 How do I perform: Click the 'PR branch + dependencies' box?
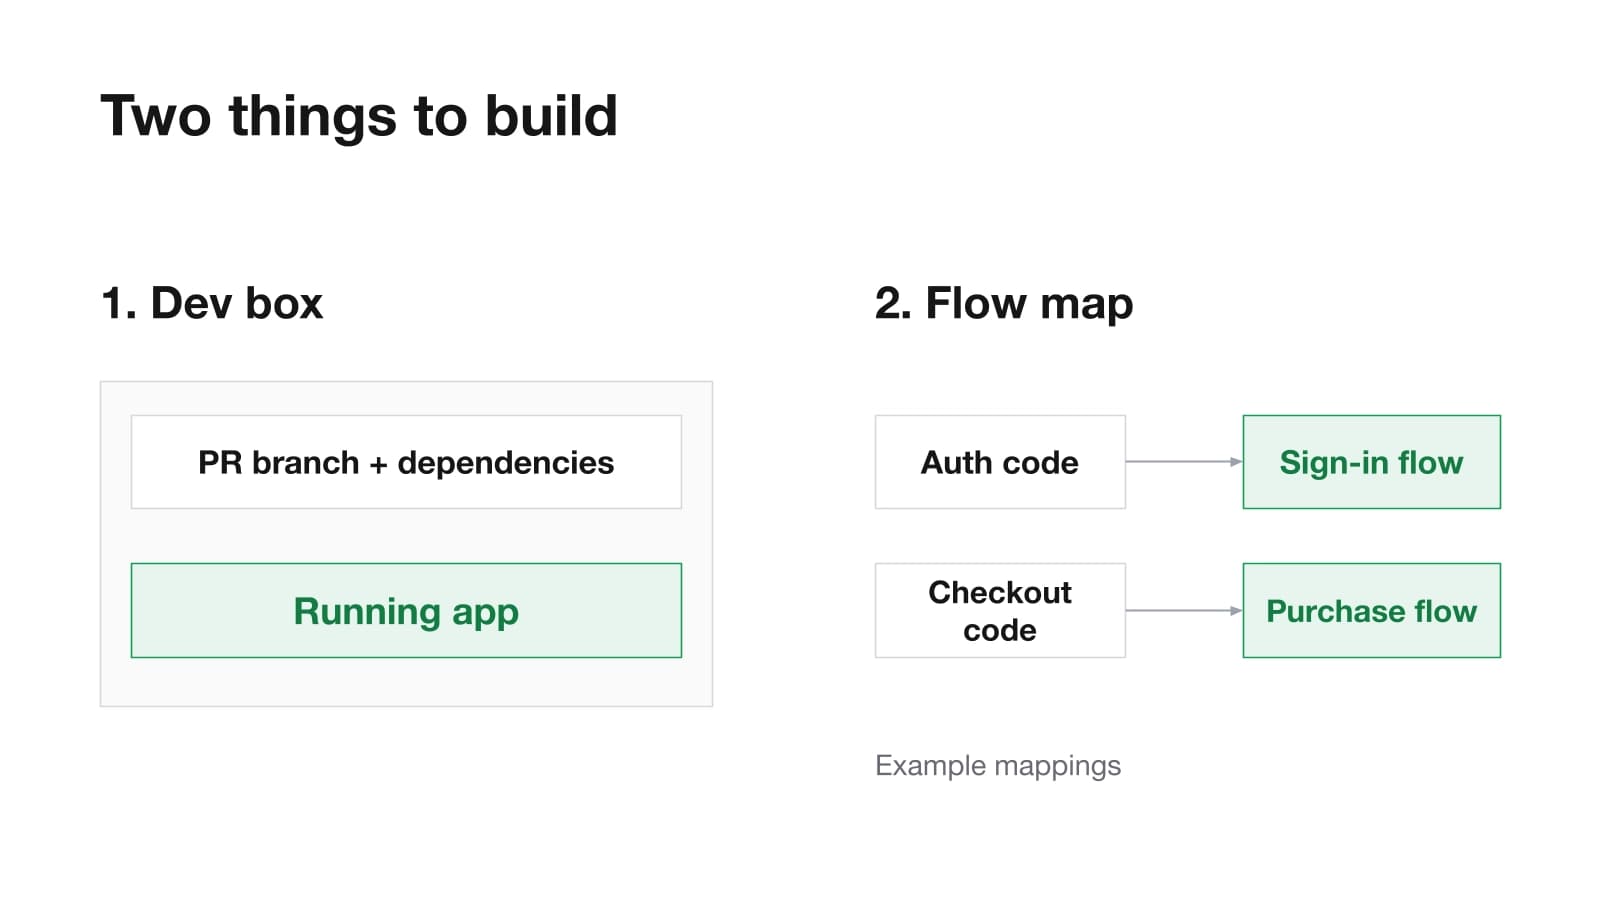(x=406, y=462)
